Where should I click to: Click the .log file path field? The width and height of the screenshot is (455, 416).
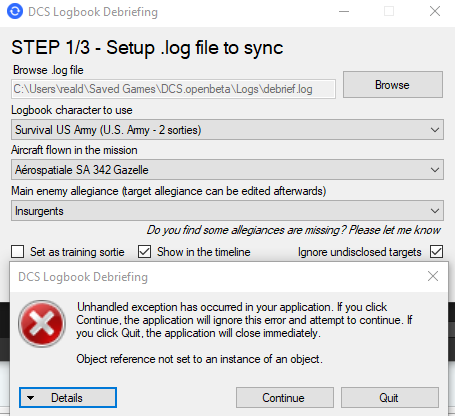click(173, 89)
